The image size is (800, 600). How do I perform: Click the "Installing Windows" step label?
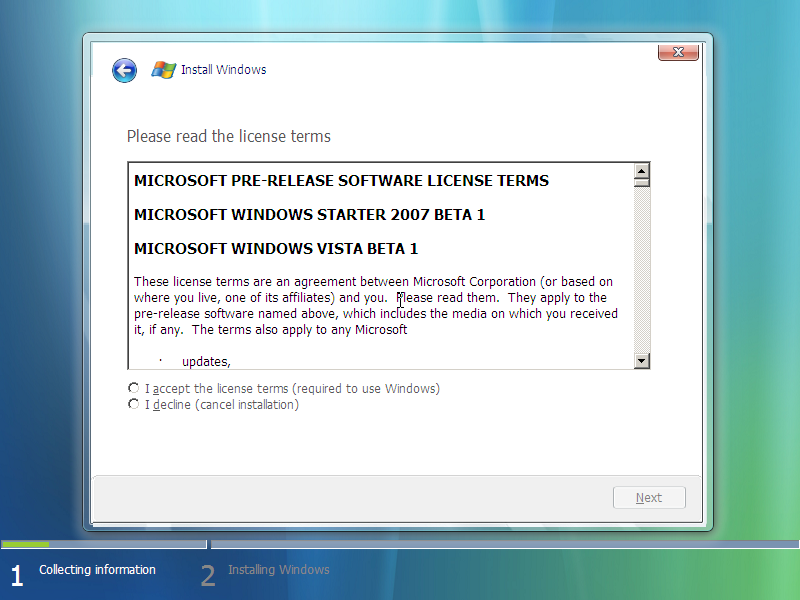pos(279,569)
